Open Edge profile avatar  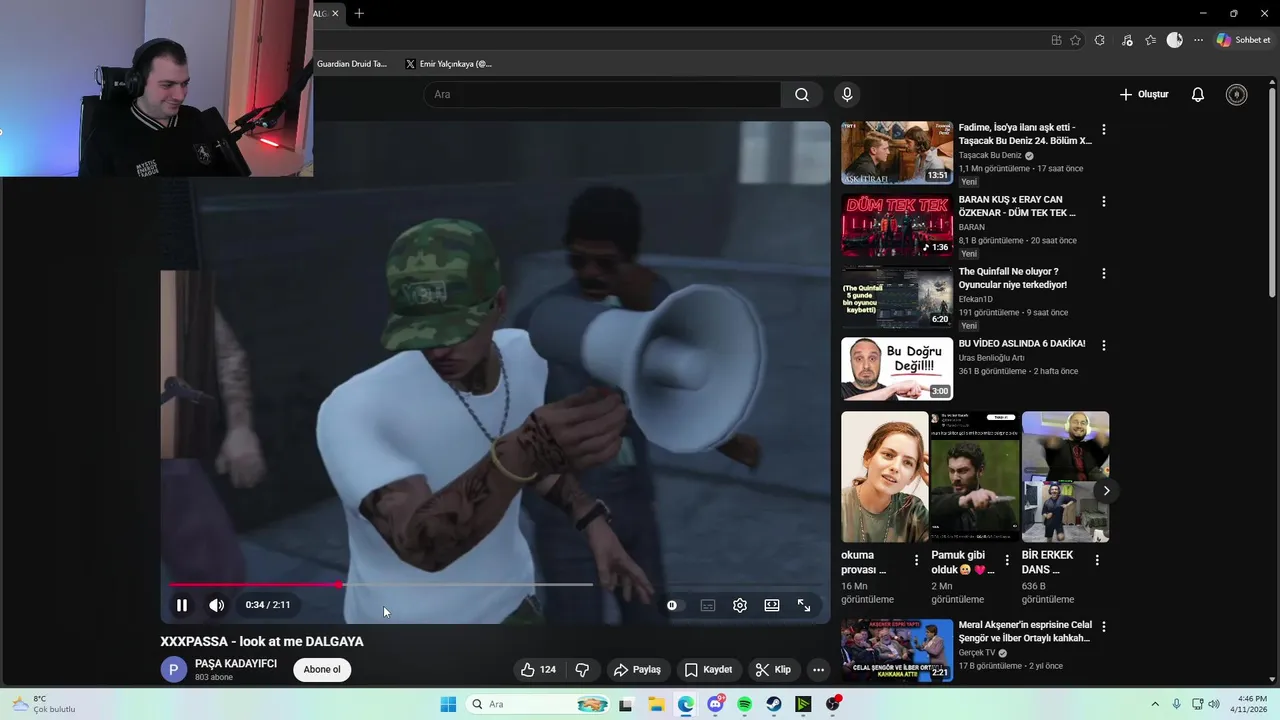click(1175, 40)
